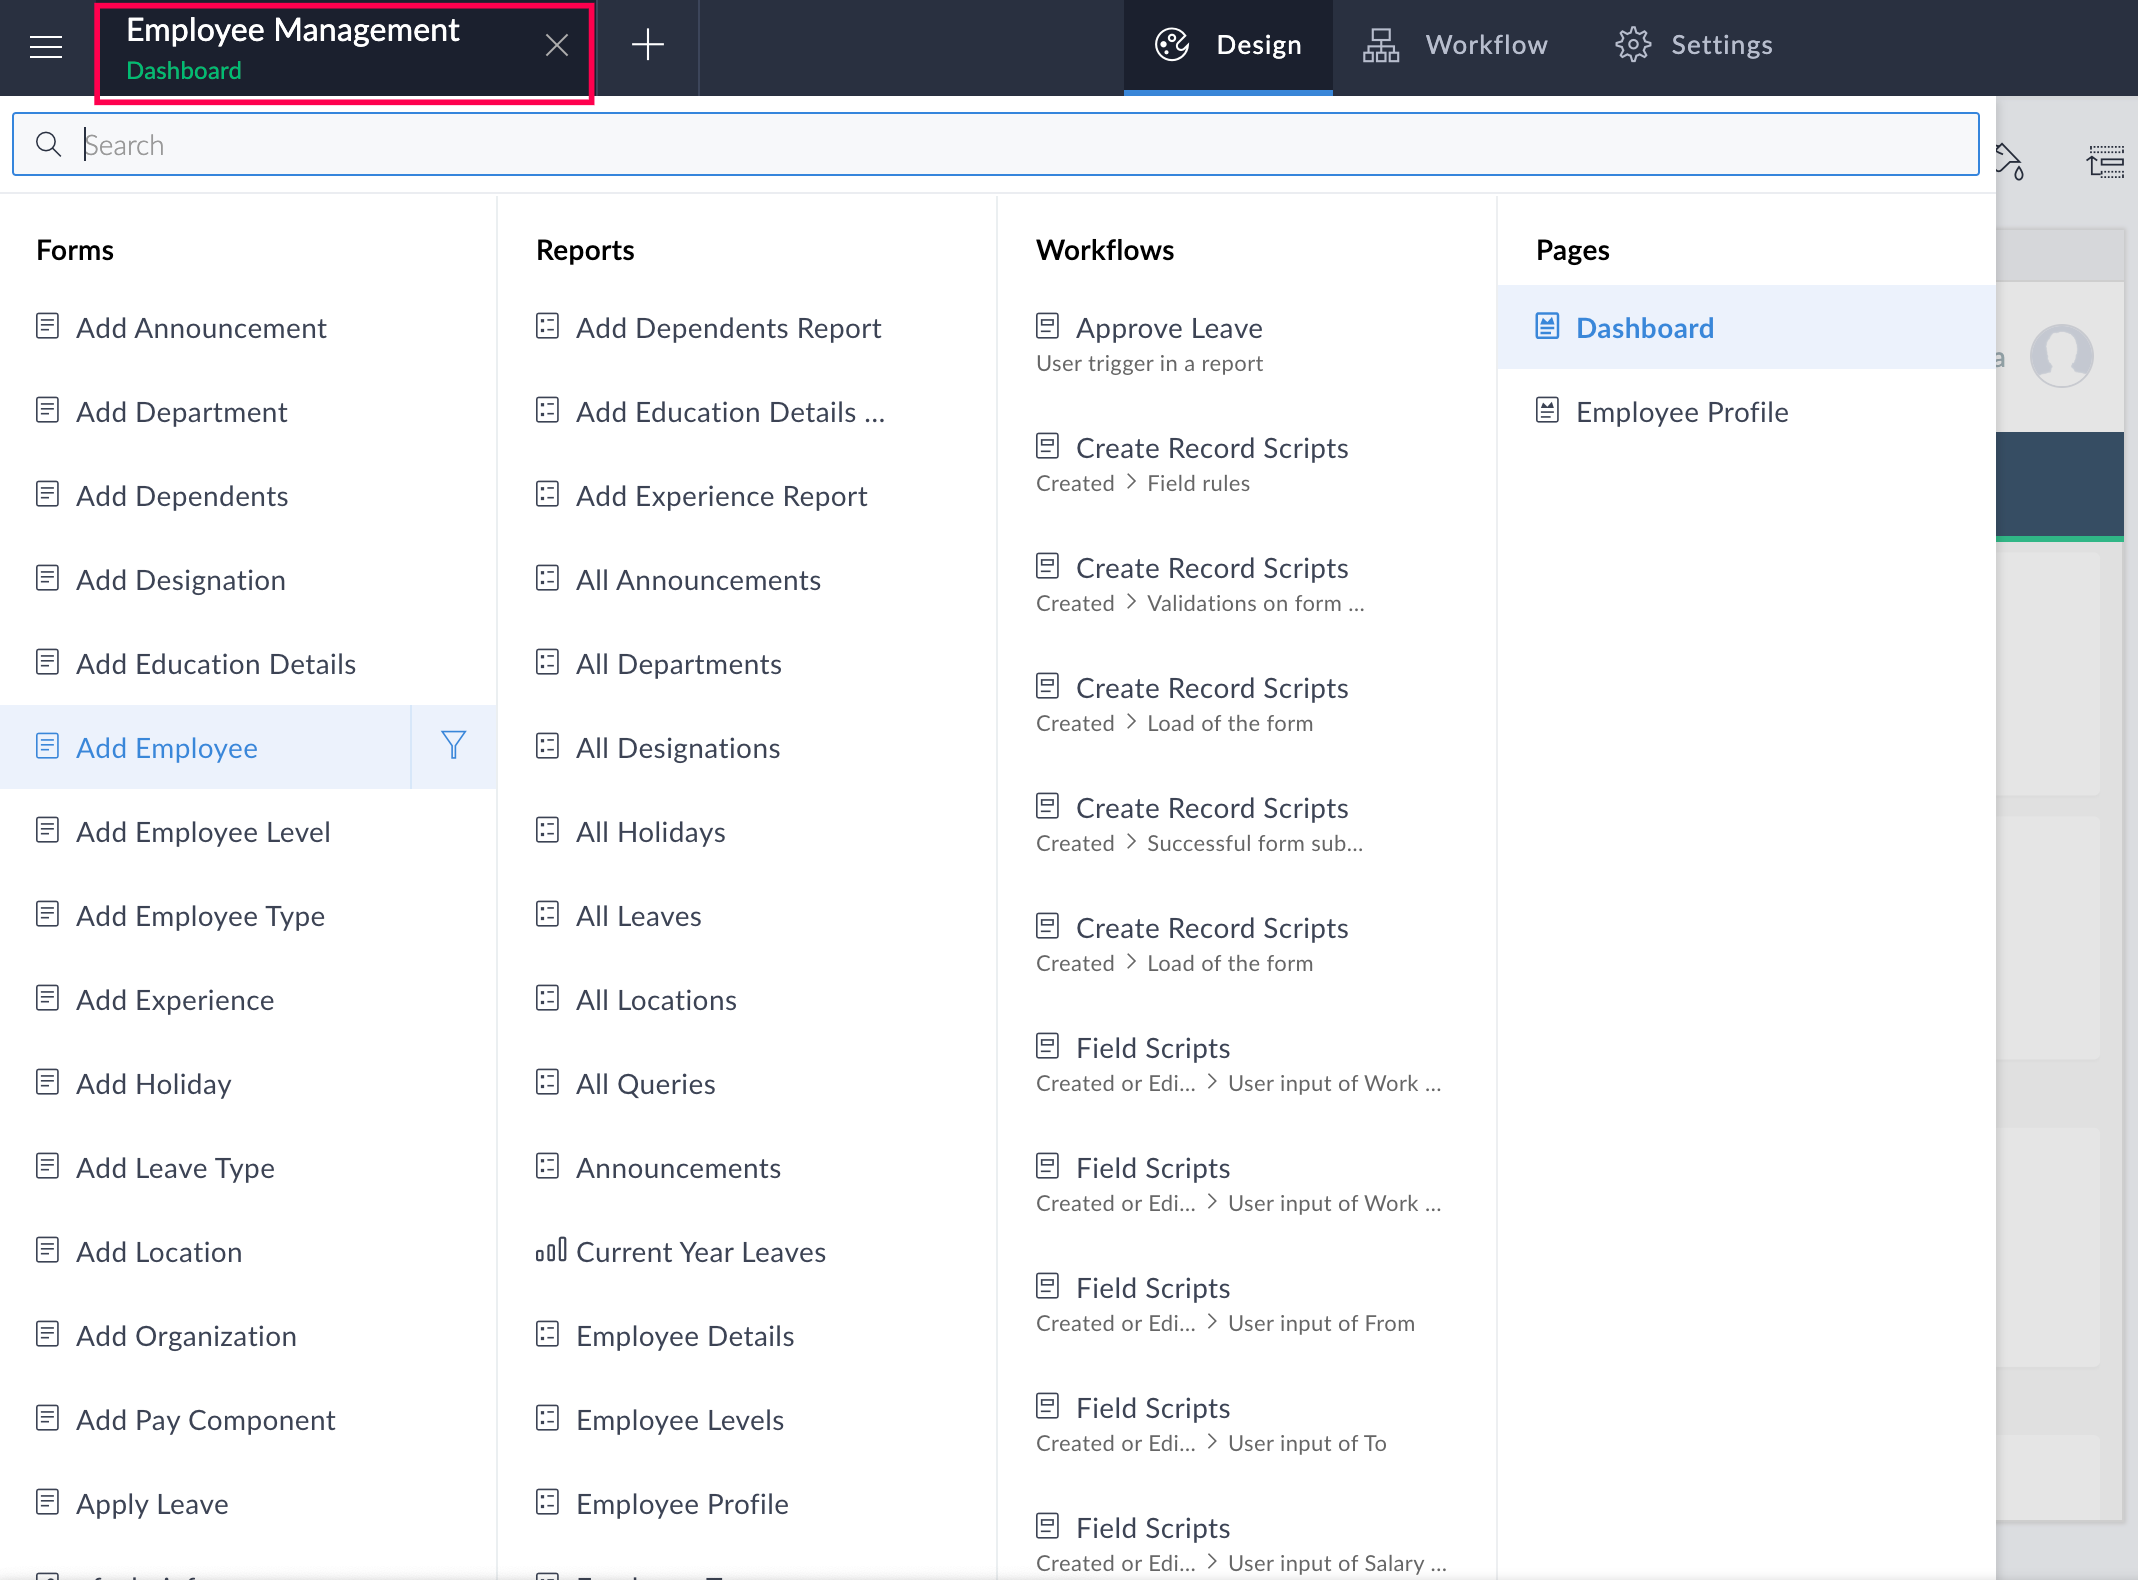Select the Design tab
Viewport: 2138px width, 1580px height.
click(1228, 45)
